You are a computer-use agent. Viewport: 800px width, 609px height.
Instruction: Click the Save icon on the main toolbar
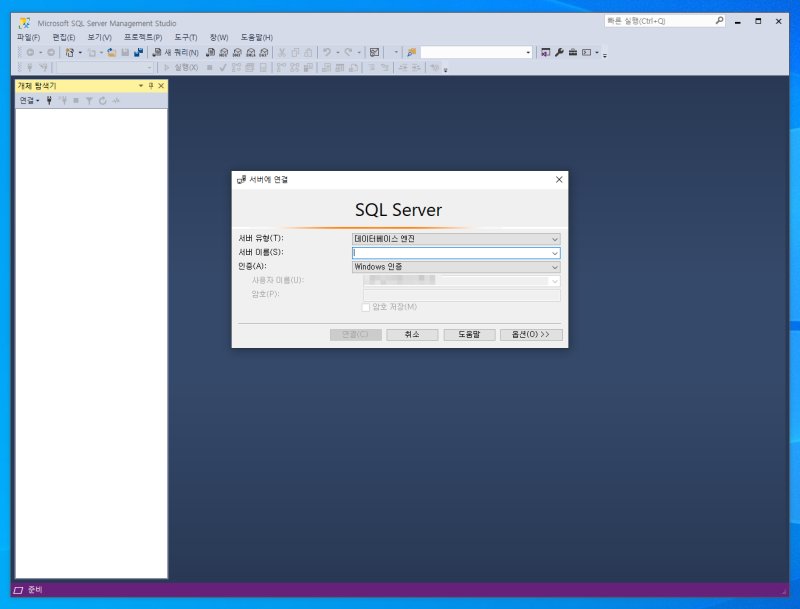pos(123,51)
